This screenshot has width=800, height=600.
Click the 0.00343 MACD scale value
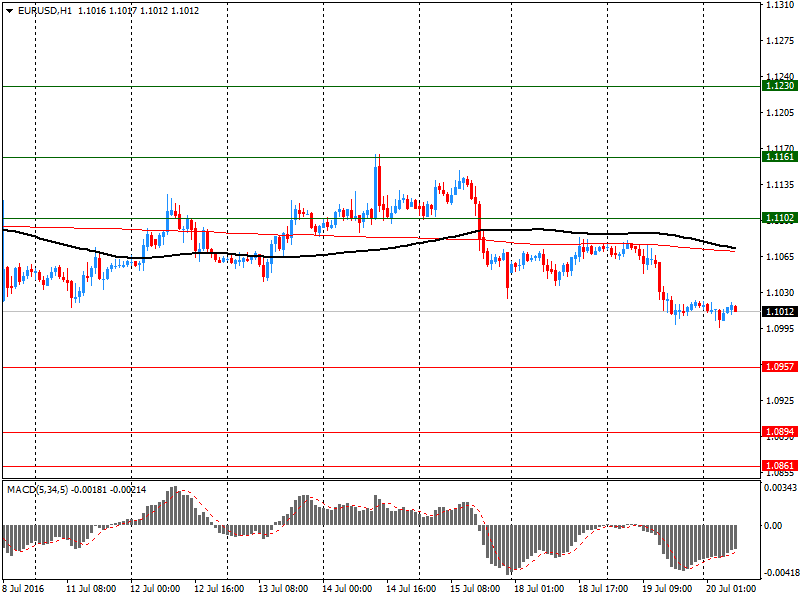coord(780,488)
